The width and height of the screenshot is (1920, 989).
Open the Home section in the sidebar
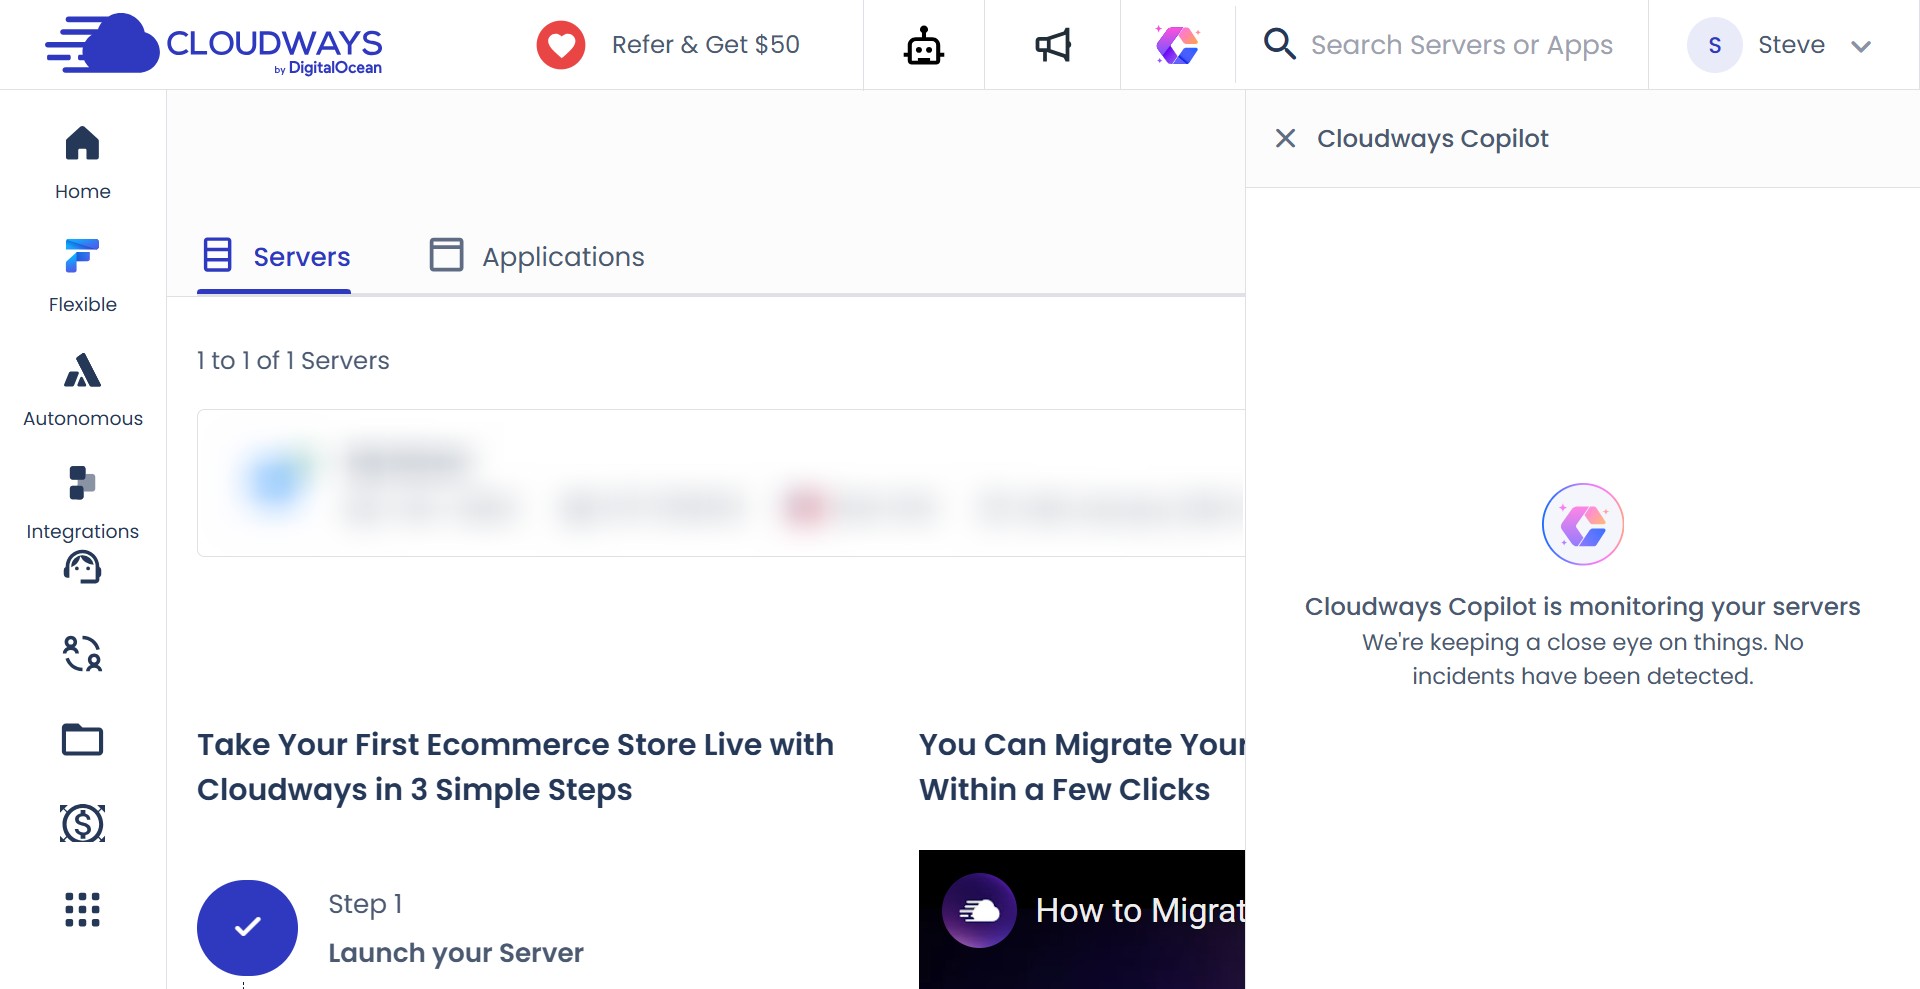pos(82,160)
